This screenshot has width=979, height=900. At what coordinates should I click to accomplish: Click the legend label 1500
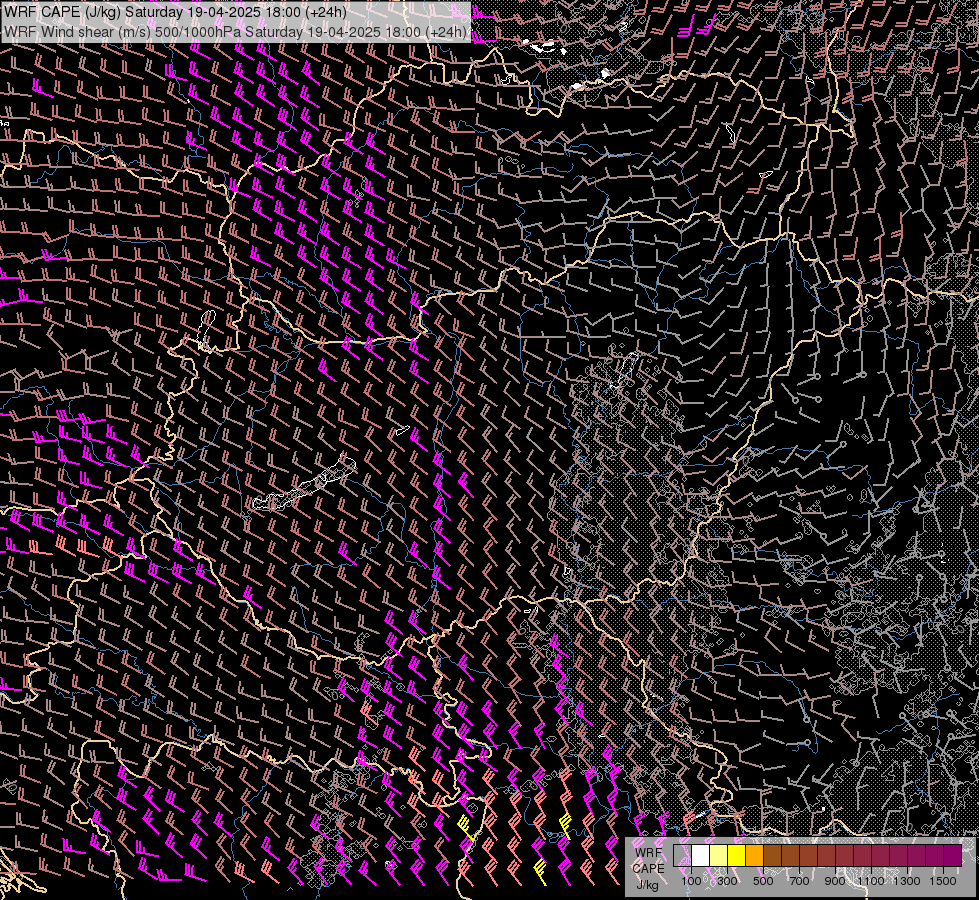pos(943,881)
